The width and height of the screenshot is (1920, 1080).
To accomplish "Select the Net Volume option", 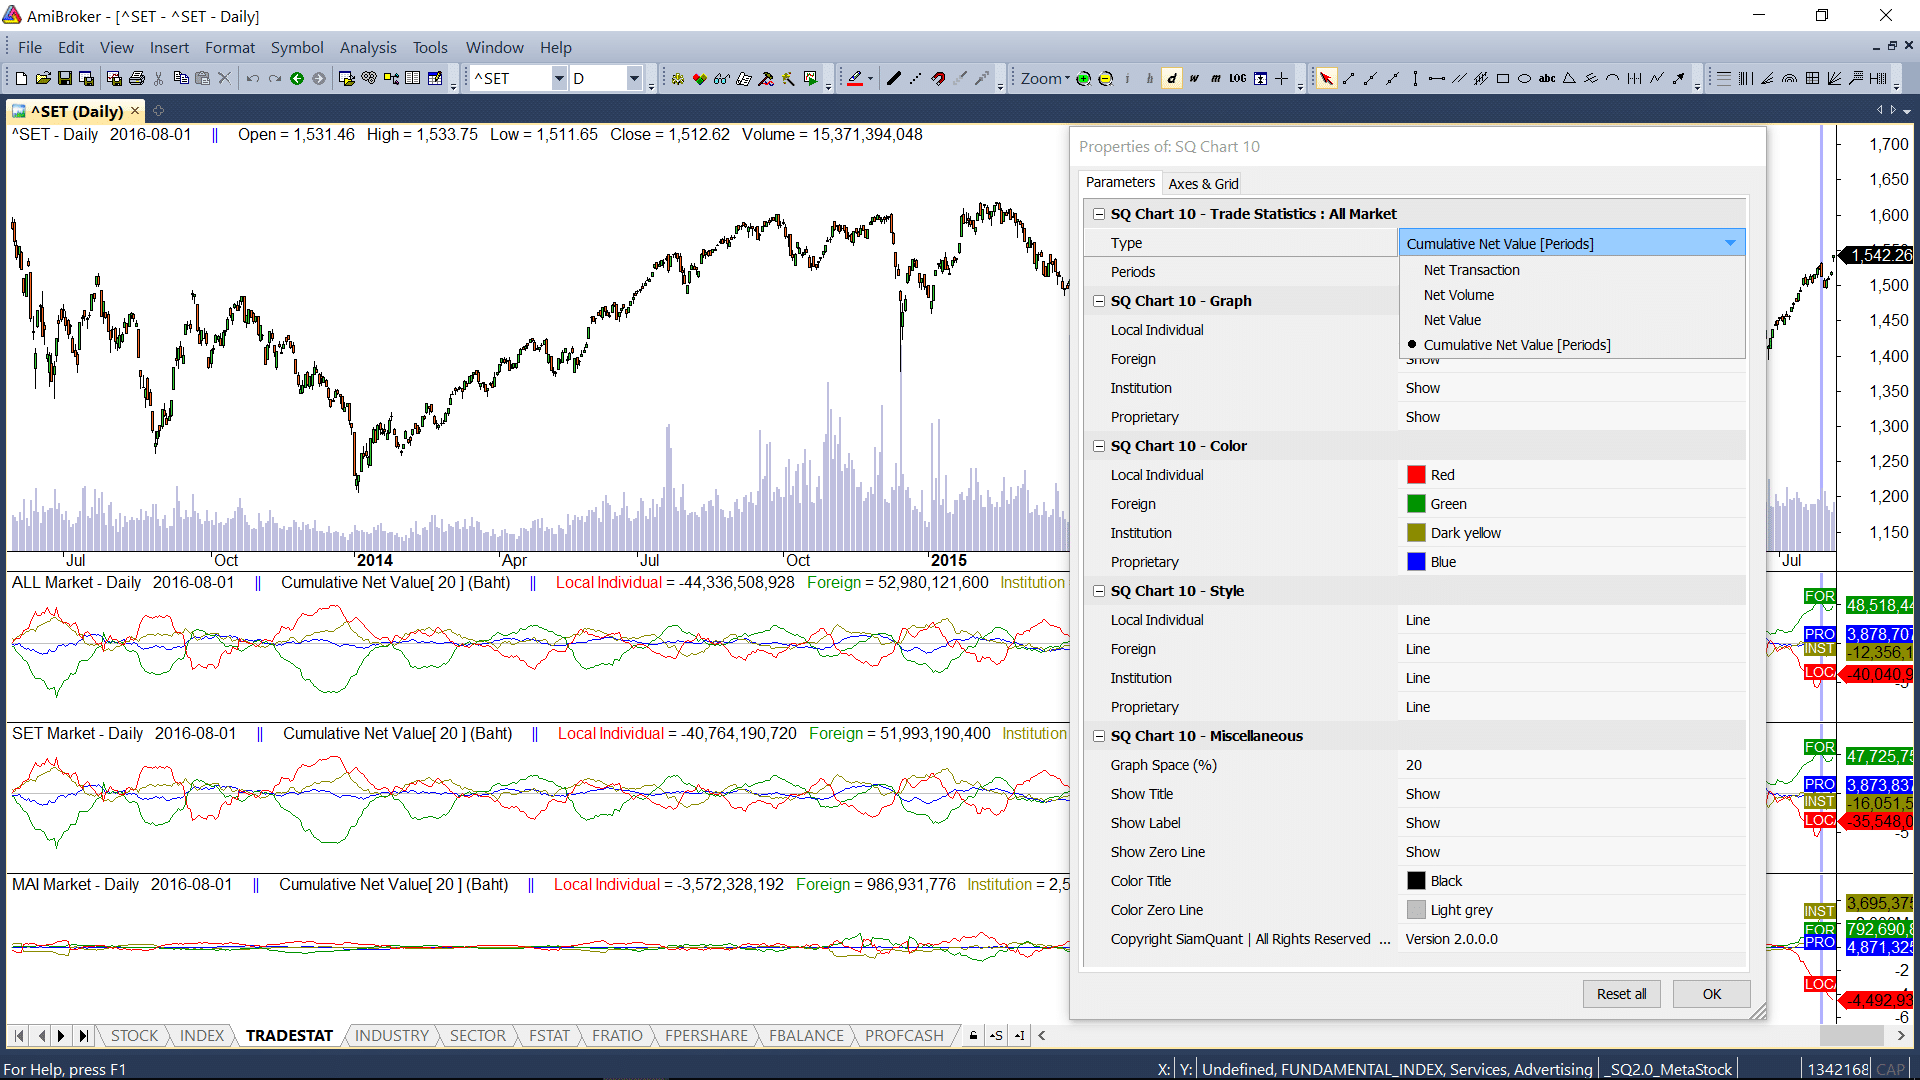I will [1458, 295].
